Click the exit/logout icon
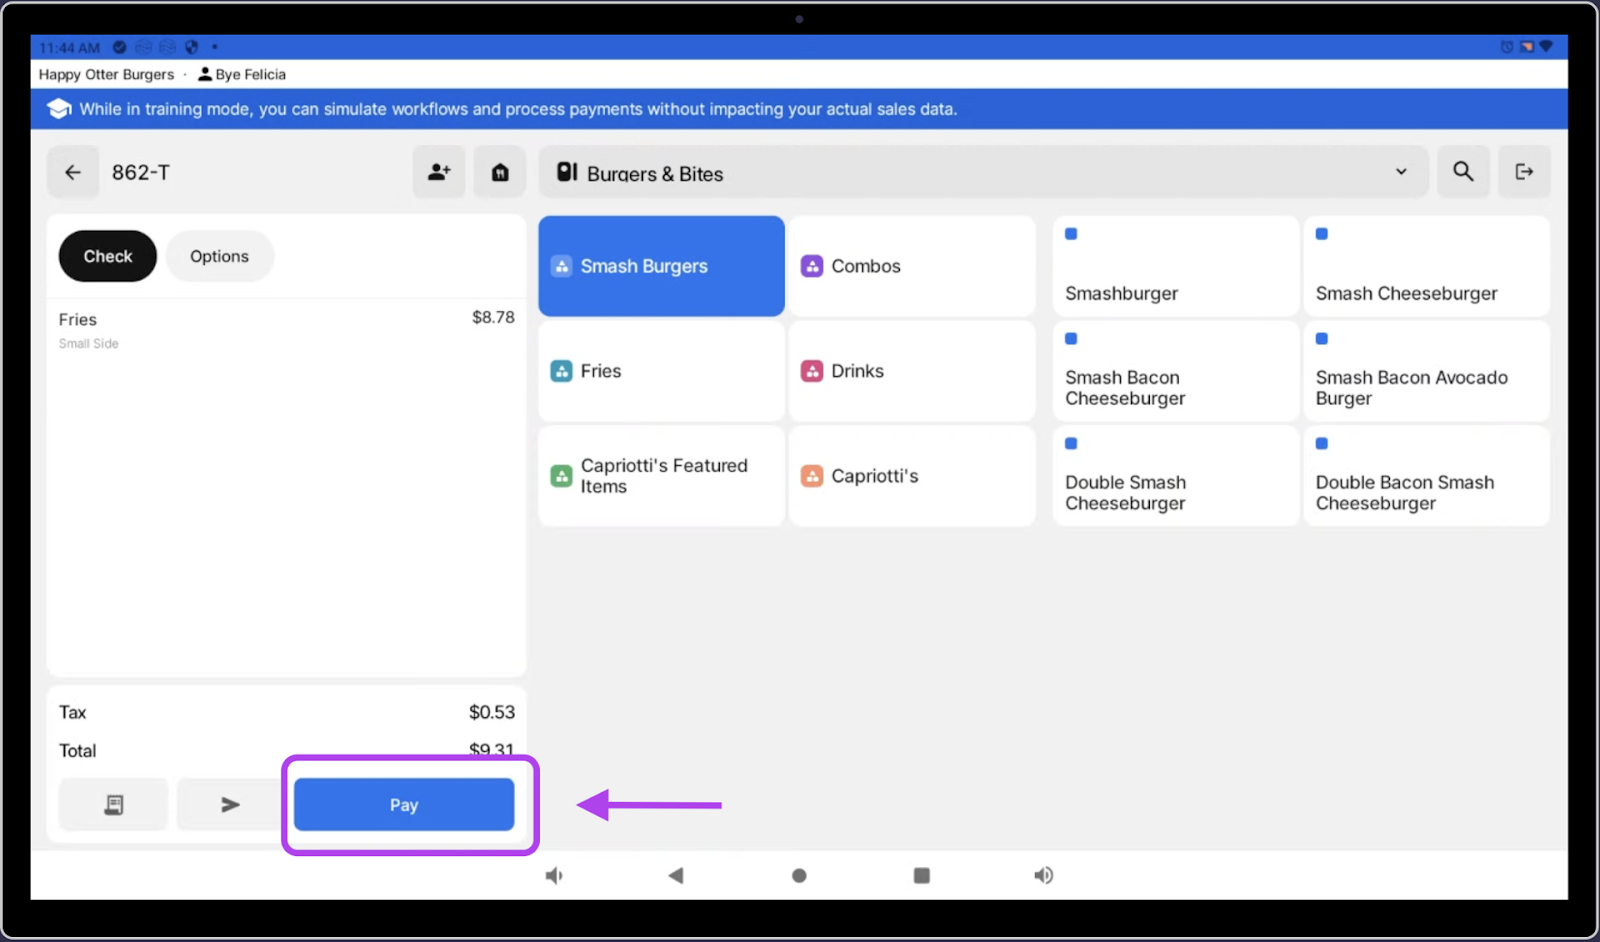The width and height of the screenshot is (1600, 942). click(1524, 172)
